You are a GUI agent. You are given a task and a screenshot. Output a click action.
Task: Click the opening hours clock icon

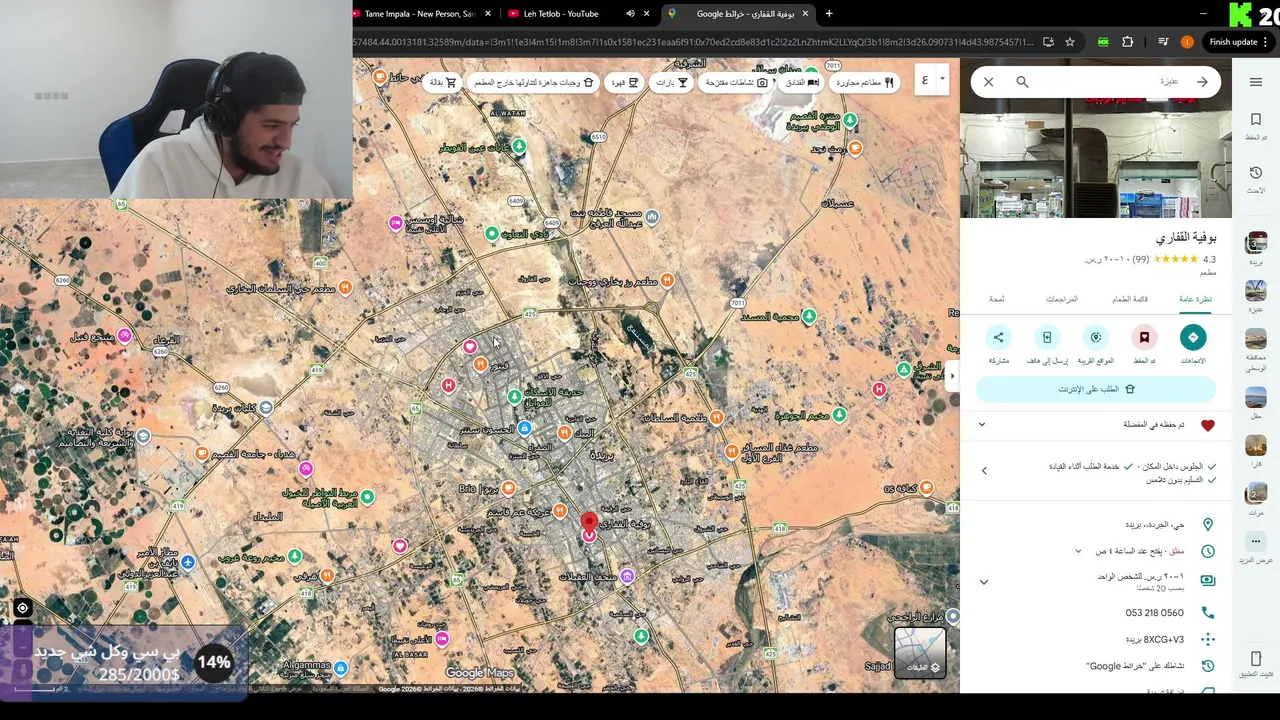(1208, 551)
